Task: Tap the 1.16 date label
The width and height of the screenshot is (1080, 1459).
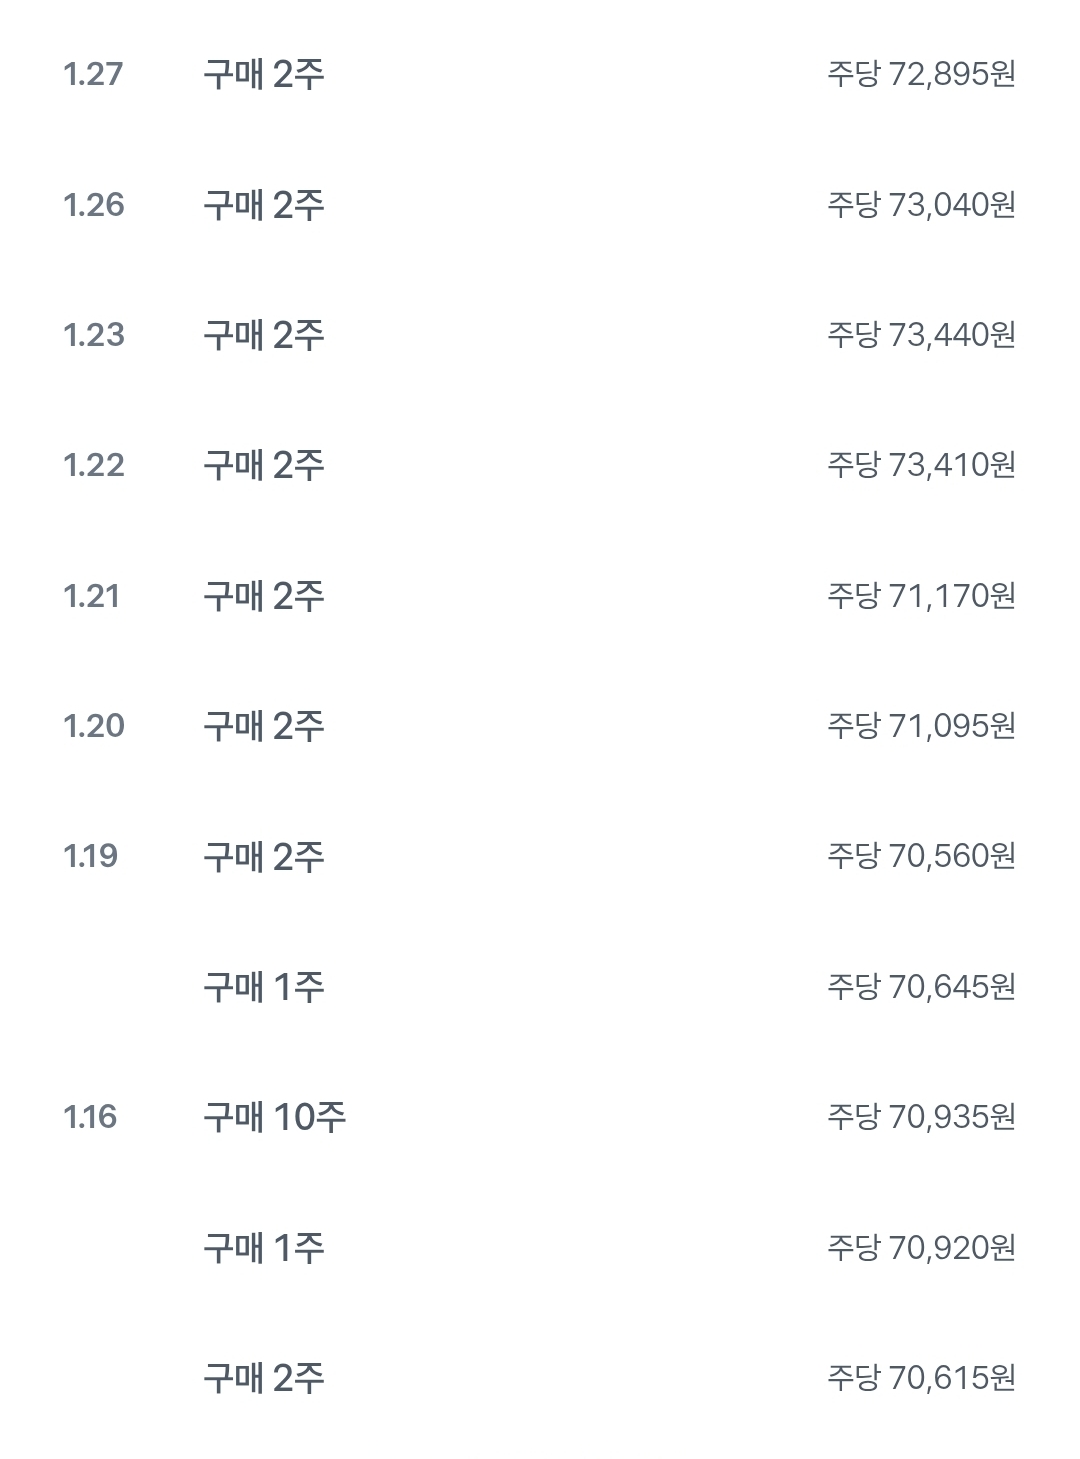Action: point(90,1117)
